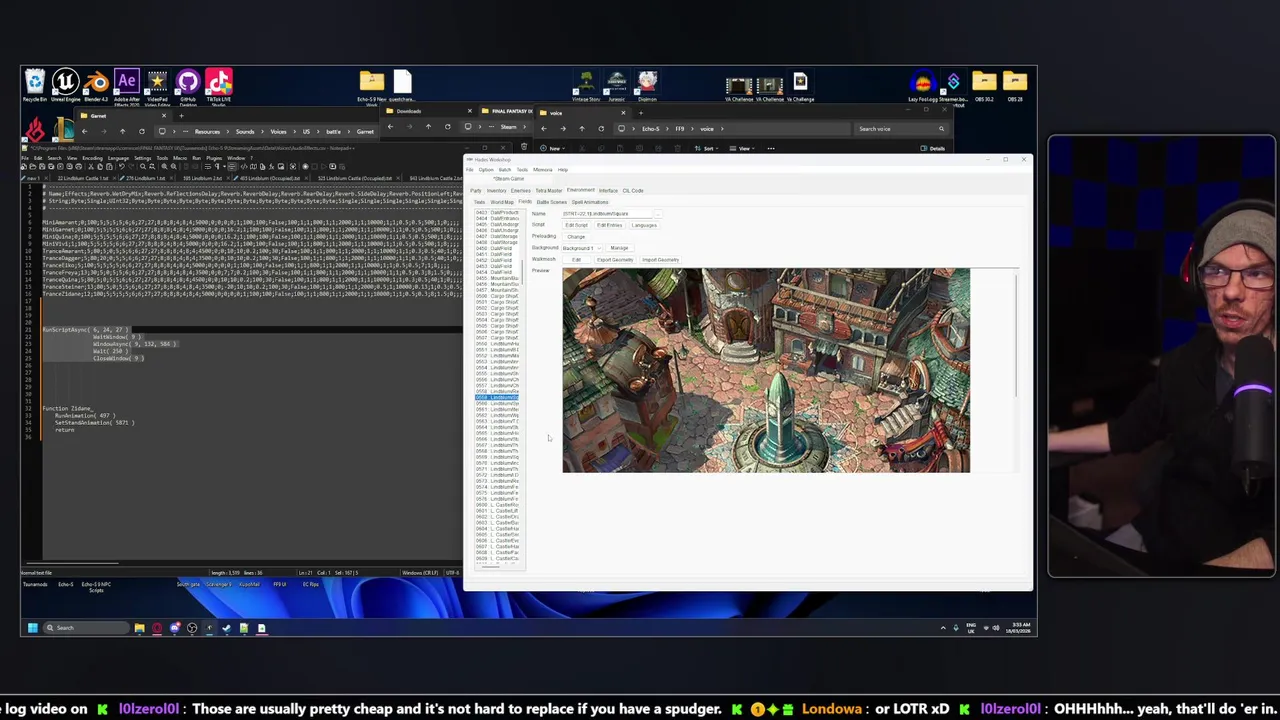This screenshot has height=720, width=1280.
Task: Click the FF9 breadcrumb in voice Explorer
Action: click(680, 128)
